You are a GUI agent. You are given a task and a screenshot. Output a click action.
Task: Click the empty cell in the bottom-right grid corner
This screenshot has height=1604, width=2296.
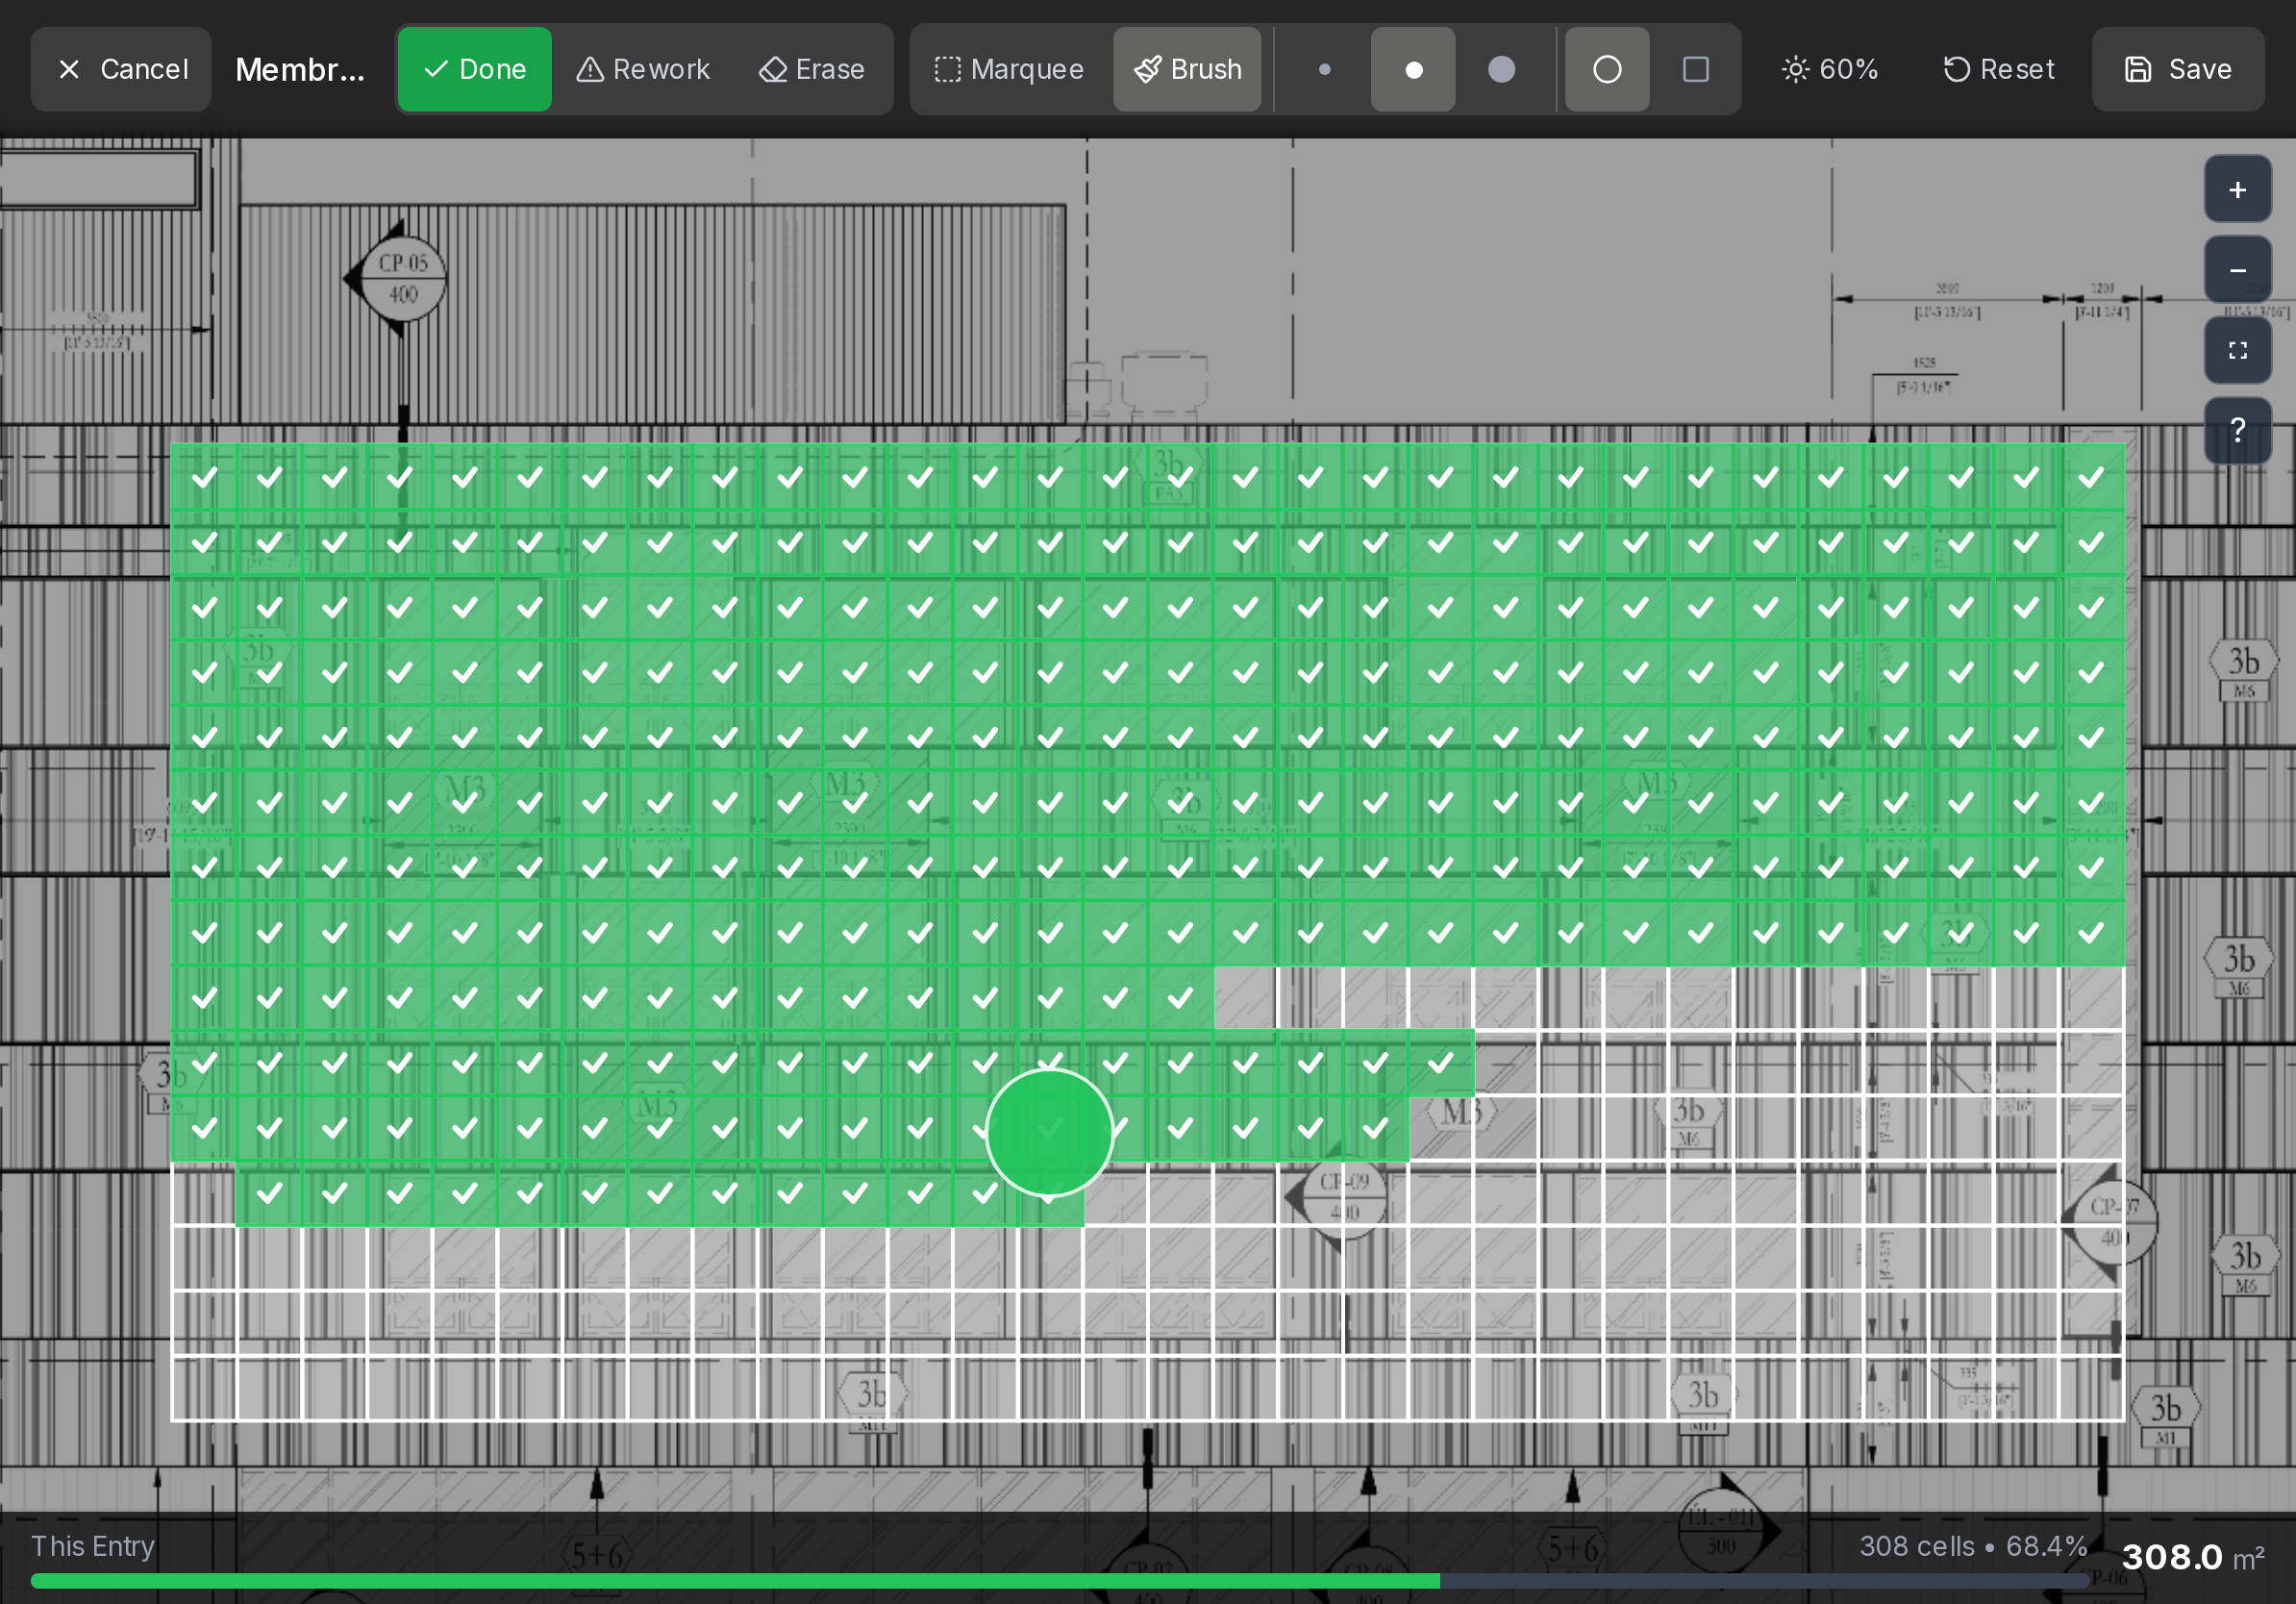tap(2091, 1388)
